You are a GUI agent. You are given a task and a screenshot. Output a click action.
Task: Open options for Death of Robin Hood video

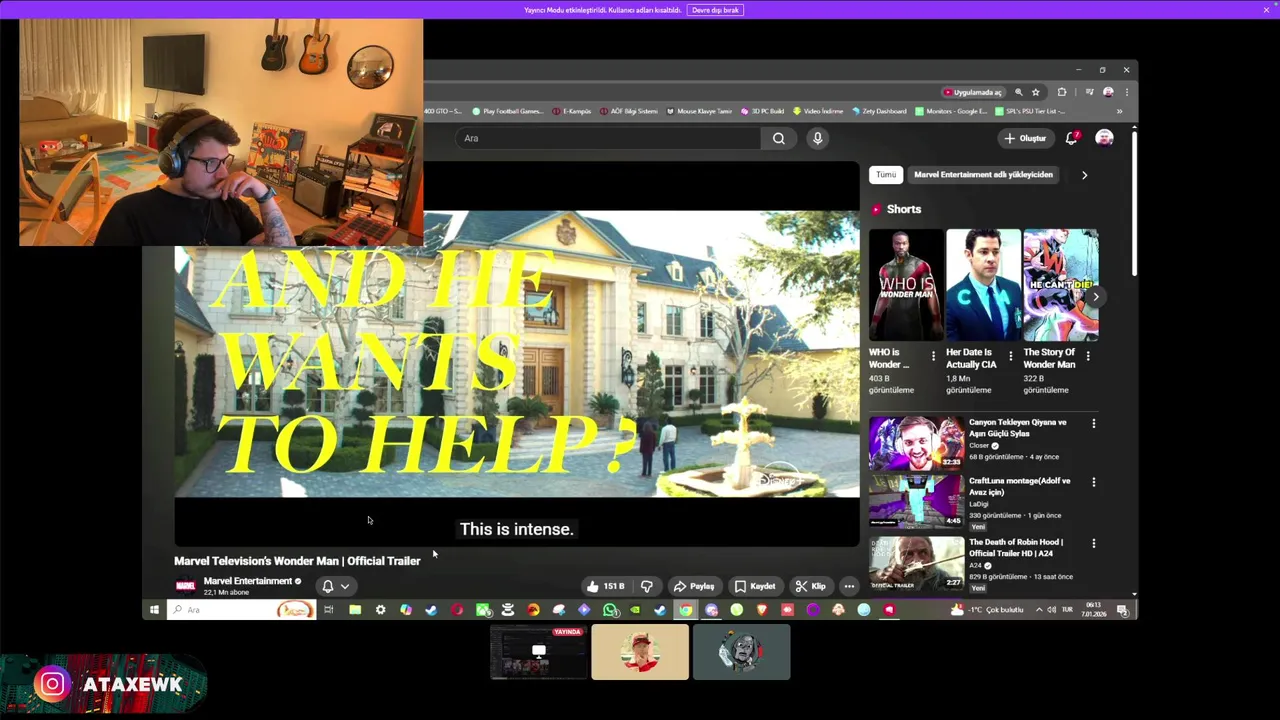pos(1093,544)
